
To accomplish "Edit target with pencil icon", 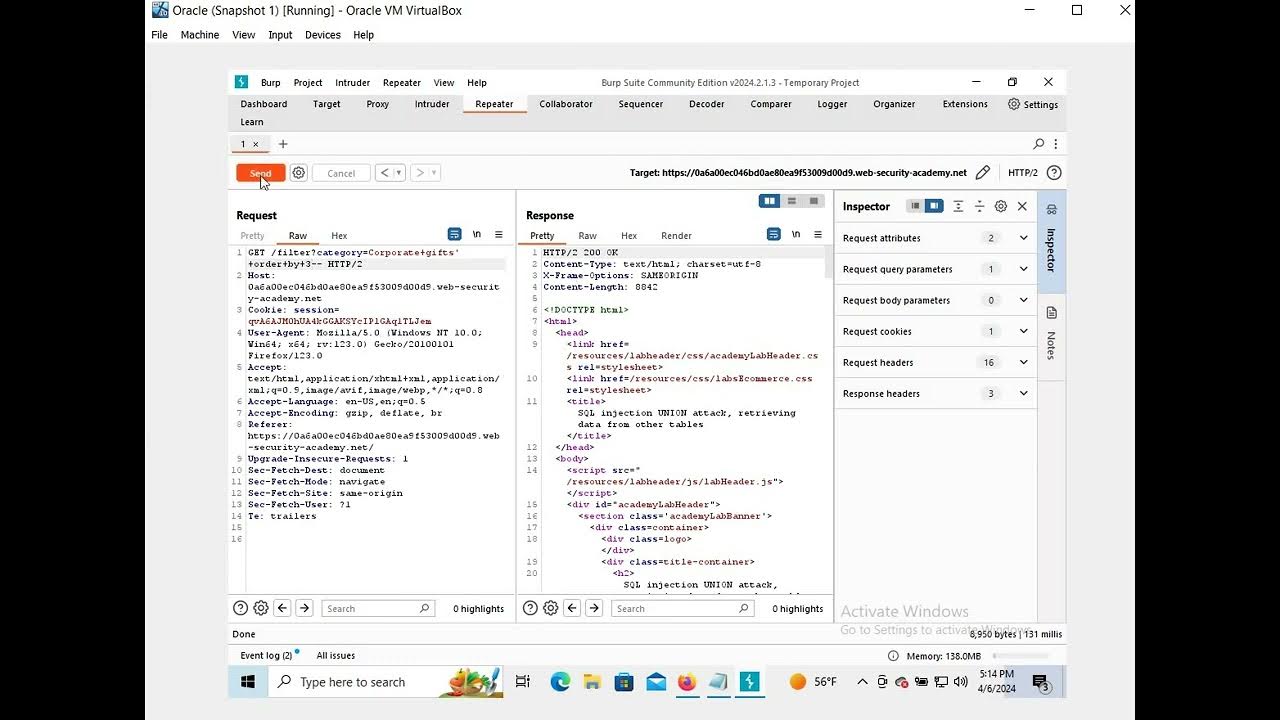I will [983, 173].
